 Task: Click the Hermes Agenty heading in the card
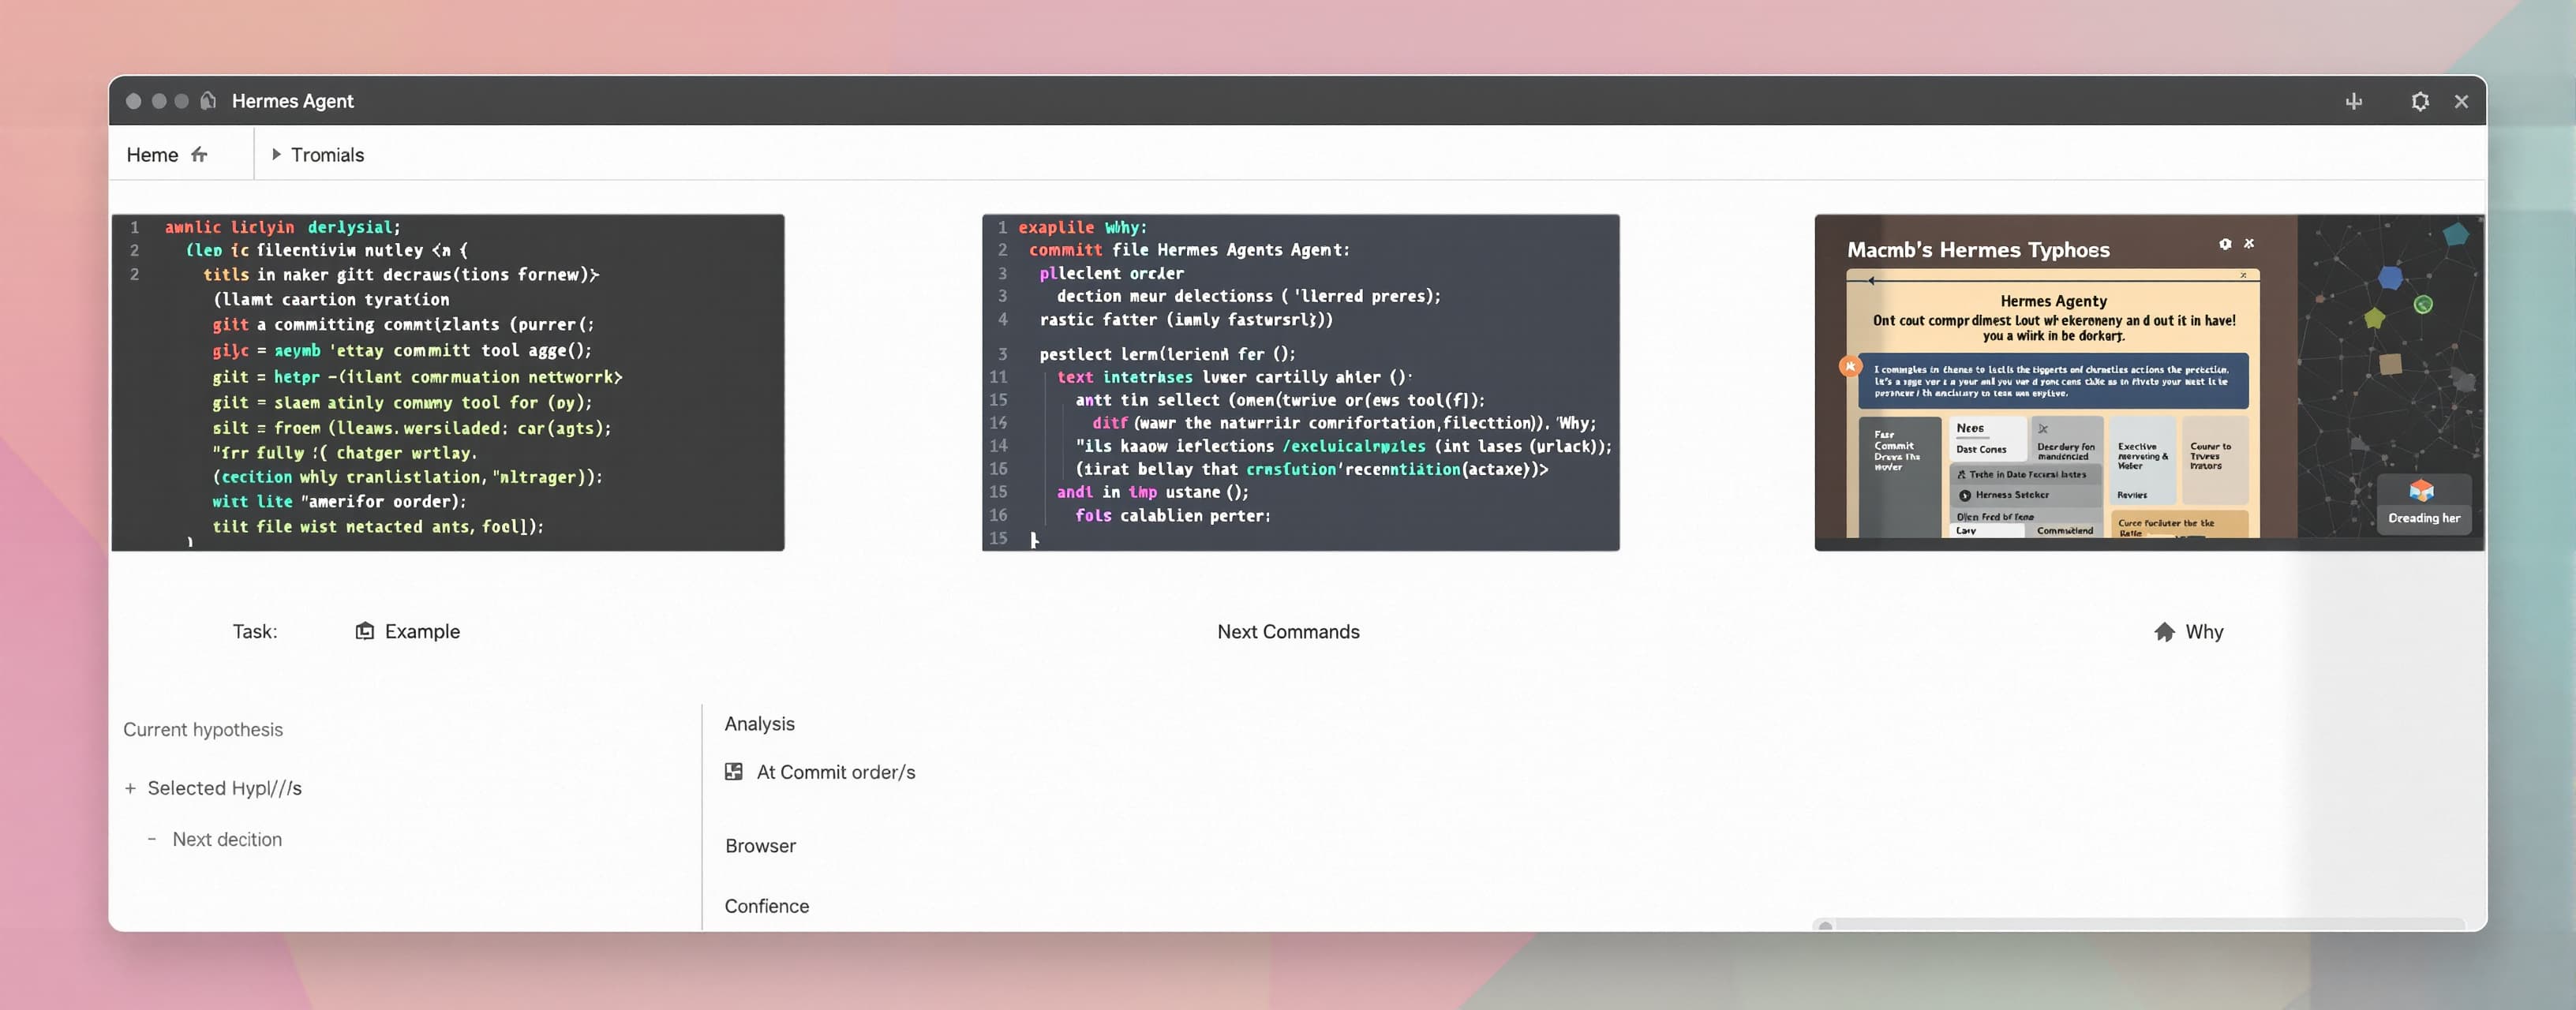tap(2053, 301)
